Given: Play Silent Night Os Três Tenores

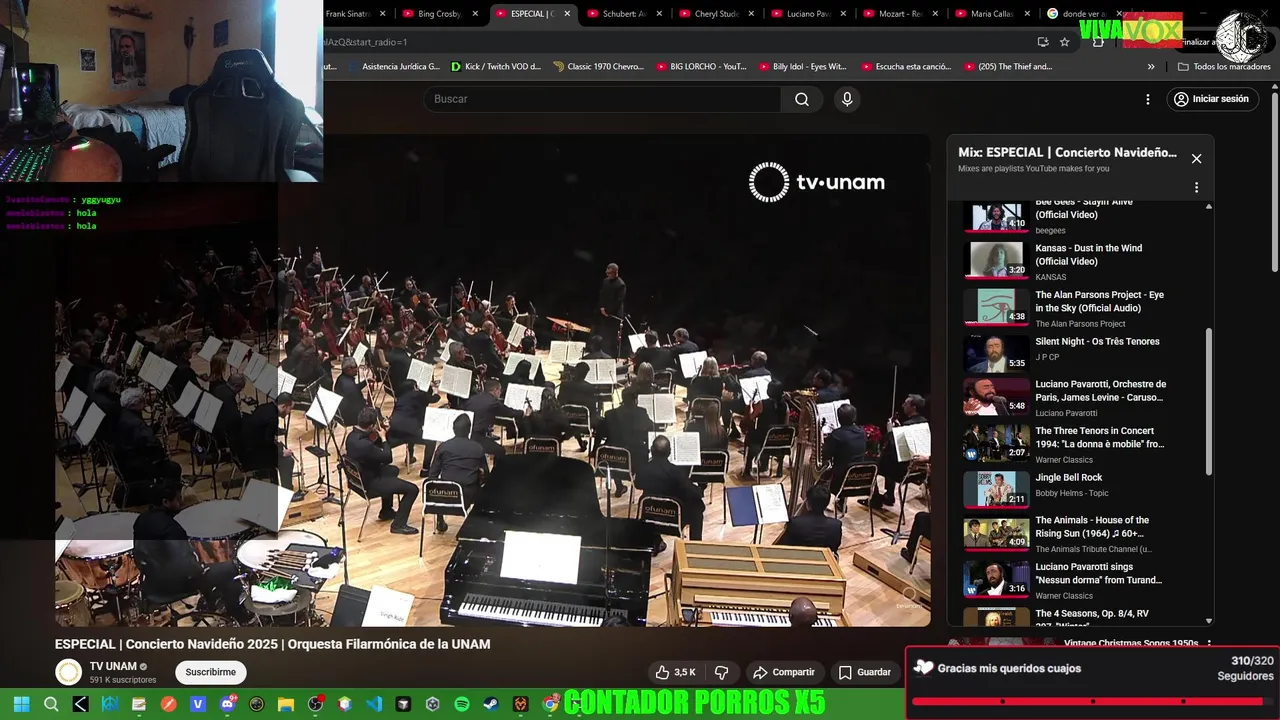Looking at the screenshot, I should pos(995,353).
